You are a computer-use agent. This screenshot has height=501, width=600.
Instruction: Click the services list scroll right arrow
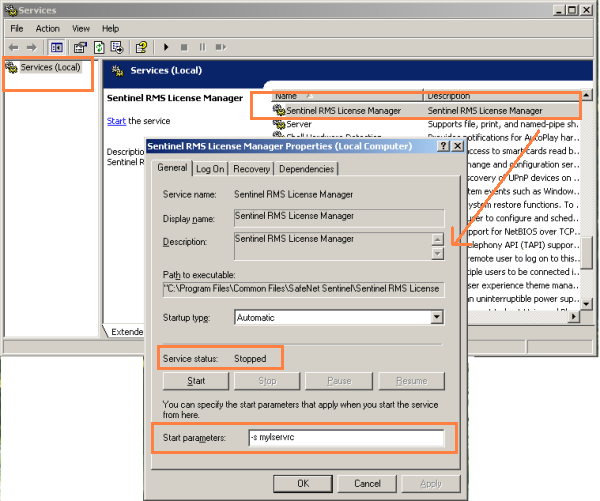click(x=574, y=317)
